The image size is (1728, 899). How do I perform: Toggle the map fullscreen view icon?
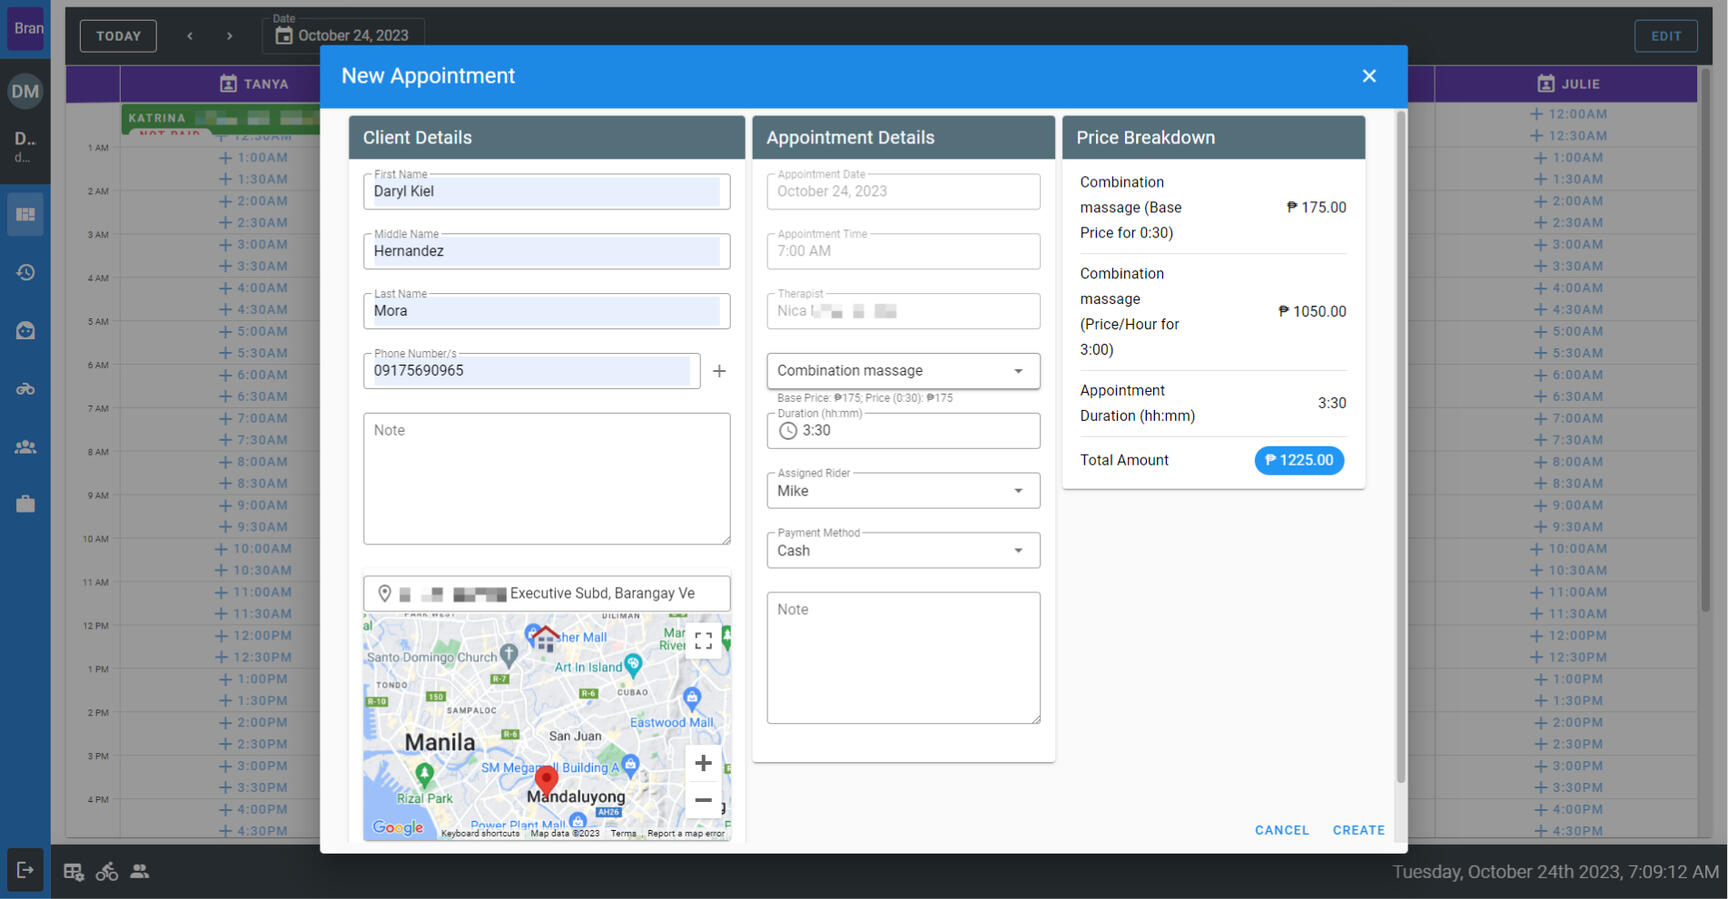pos(703,641)
